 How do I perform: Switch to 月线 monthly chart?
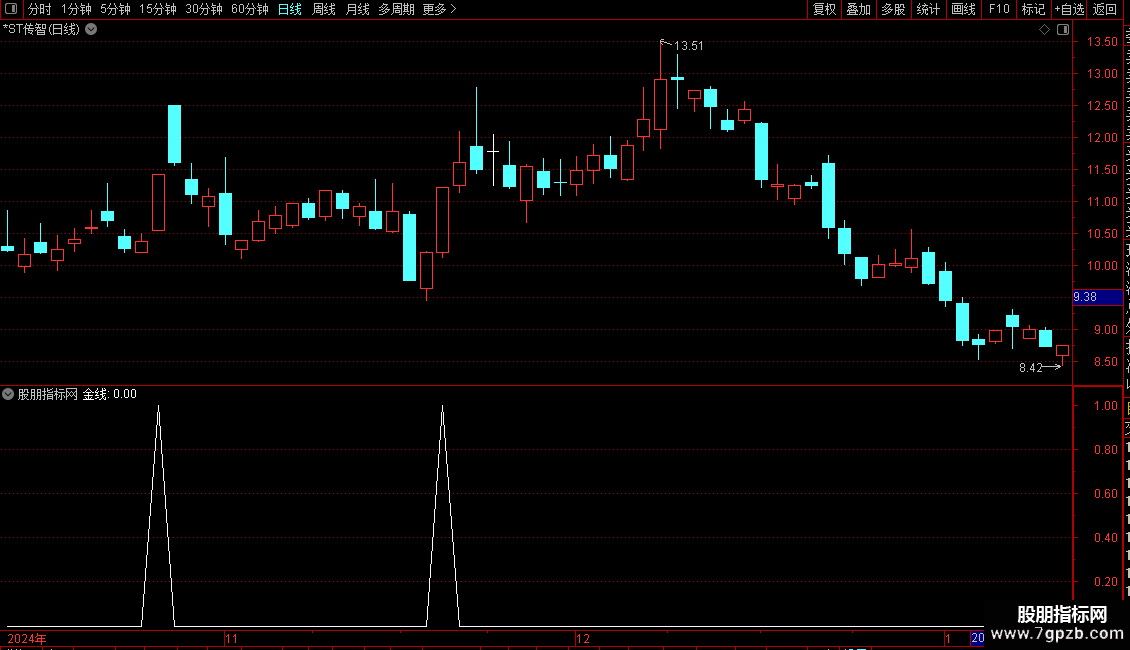coord(357,9)
